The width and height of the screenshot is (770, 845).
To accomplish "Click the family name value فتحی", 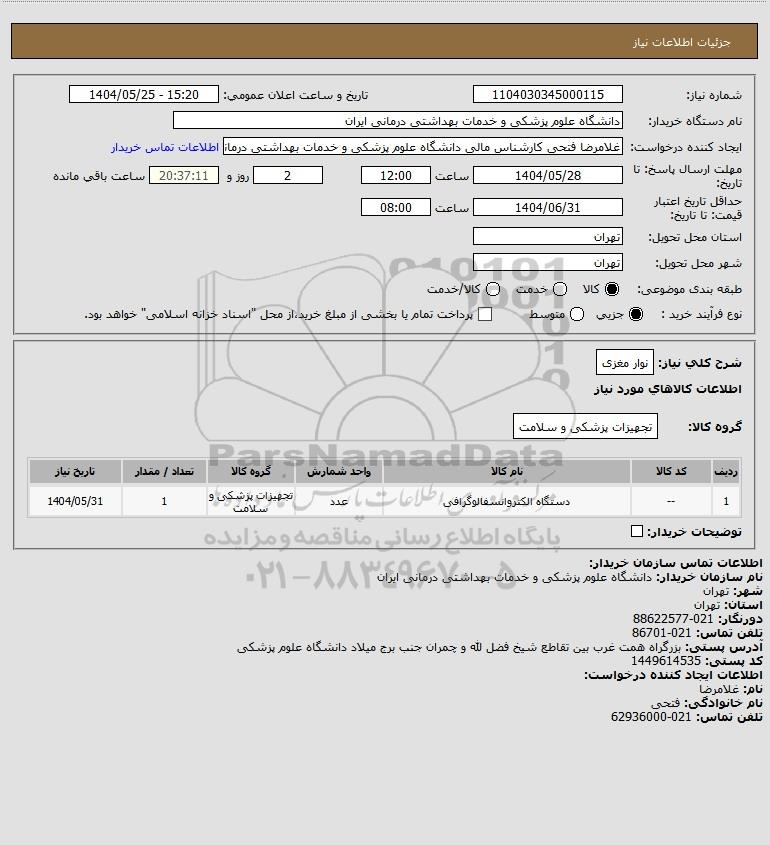I will [665, 703].
